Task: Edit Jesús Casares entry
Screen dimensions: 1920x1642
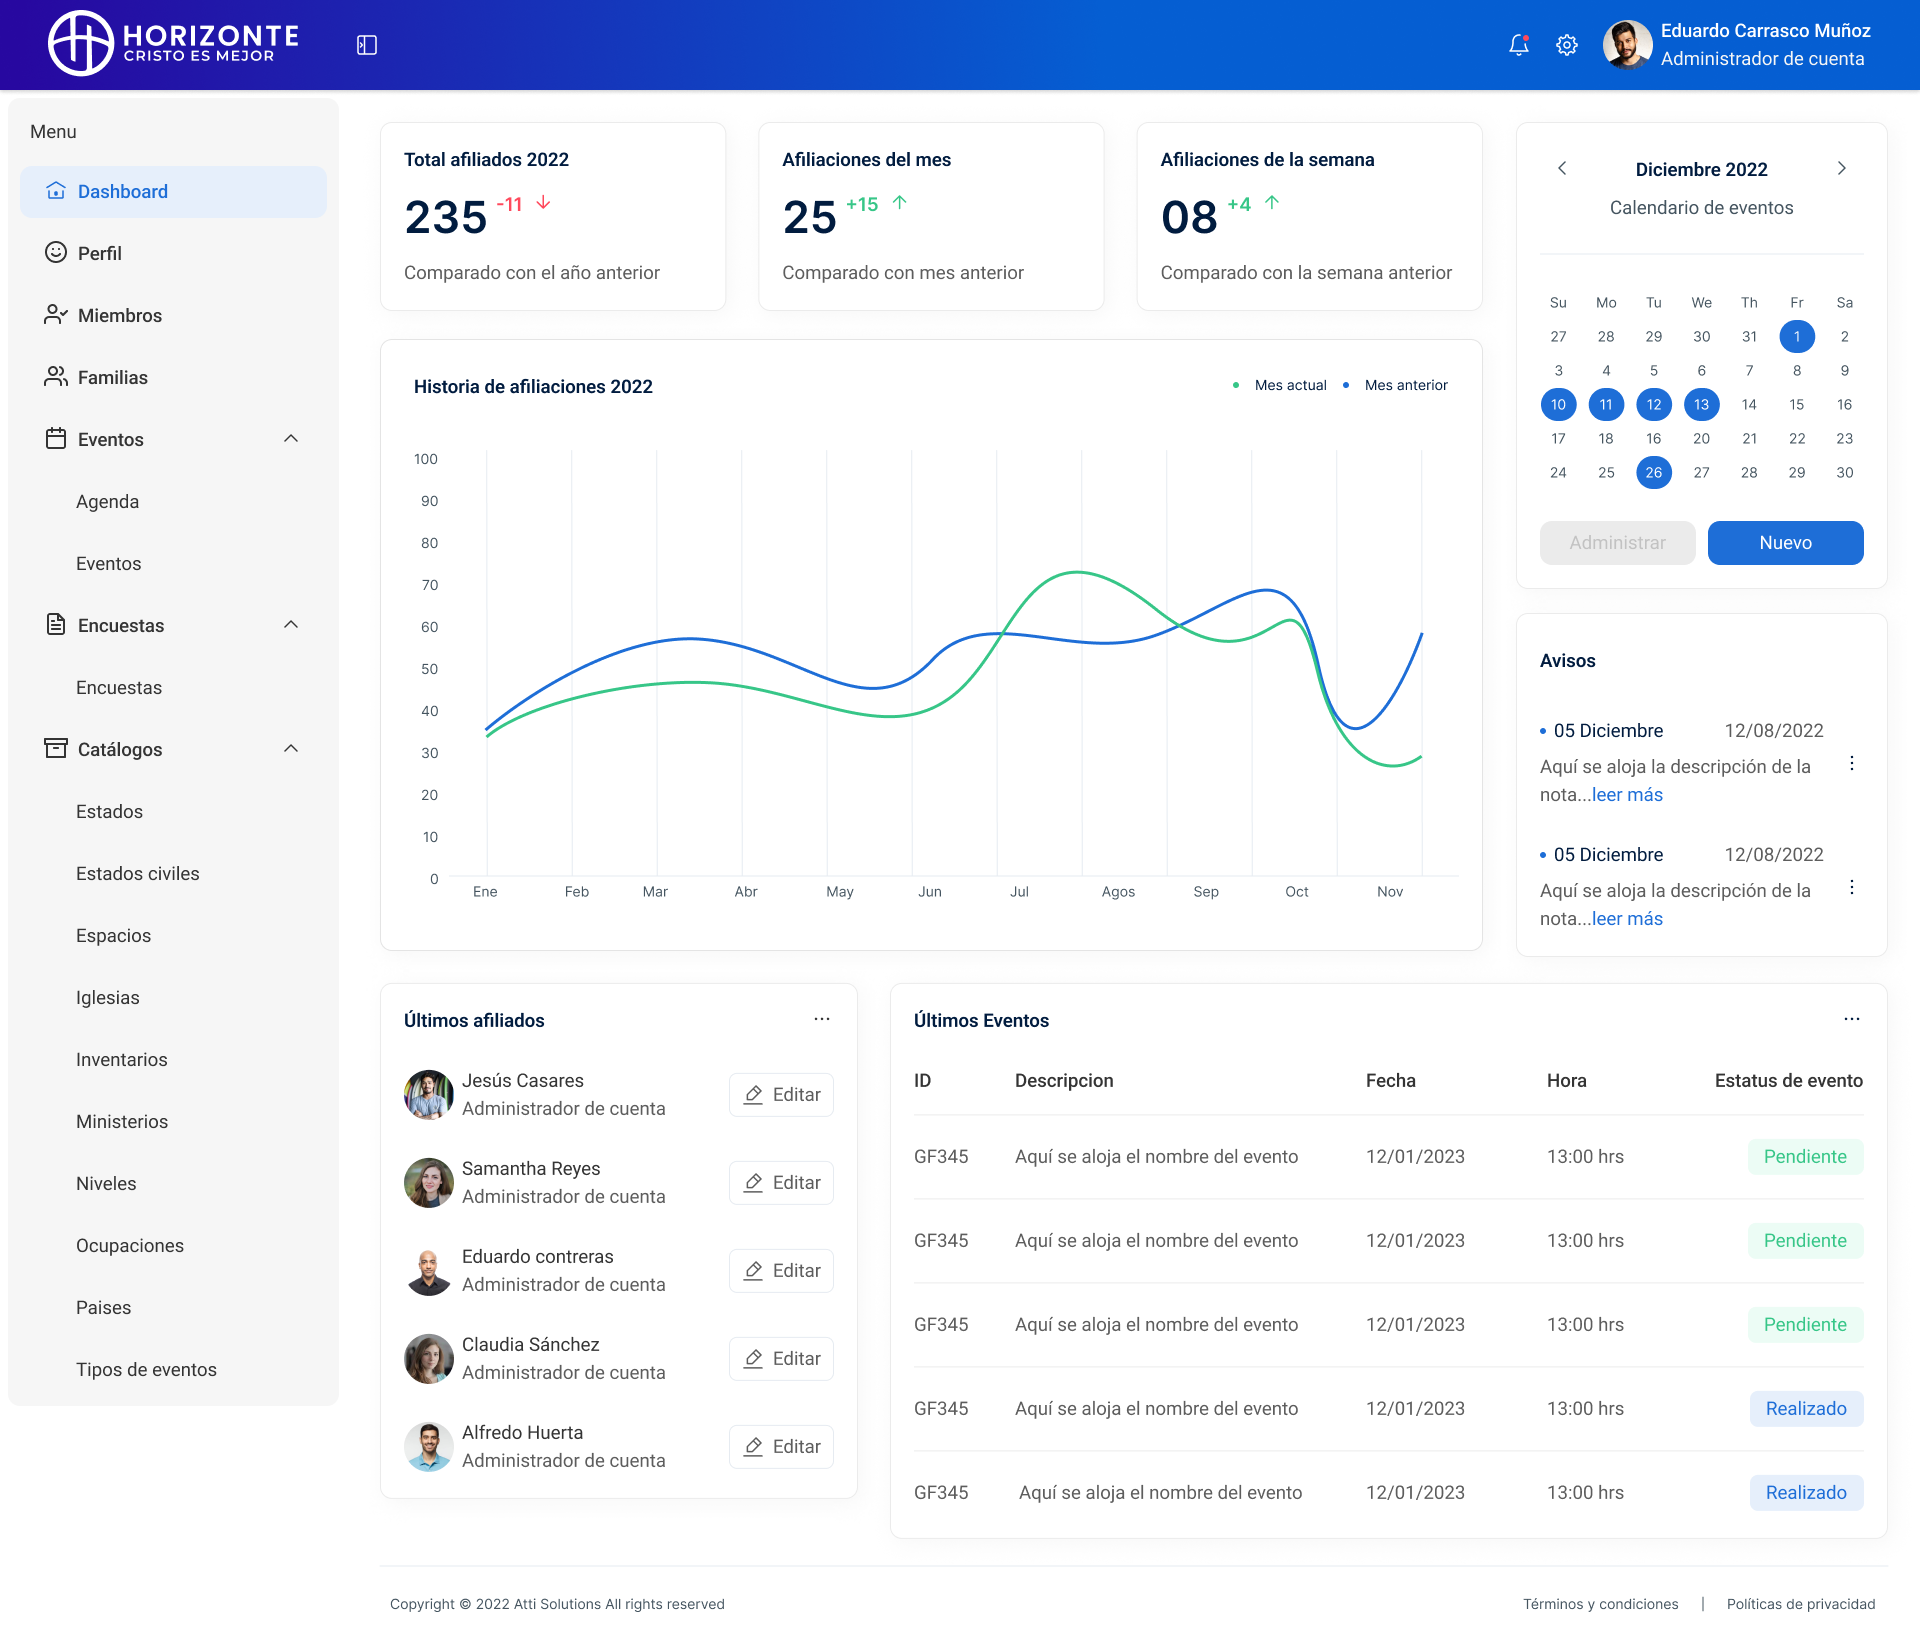Action: (781, 1095)
